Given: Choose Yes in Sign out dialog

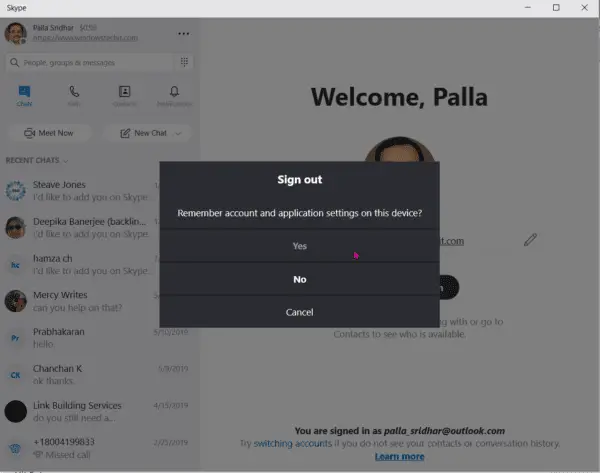Looking at the screenshot, I should [x=300, y=246].
